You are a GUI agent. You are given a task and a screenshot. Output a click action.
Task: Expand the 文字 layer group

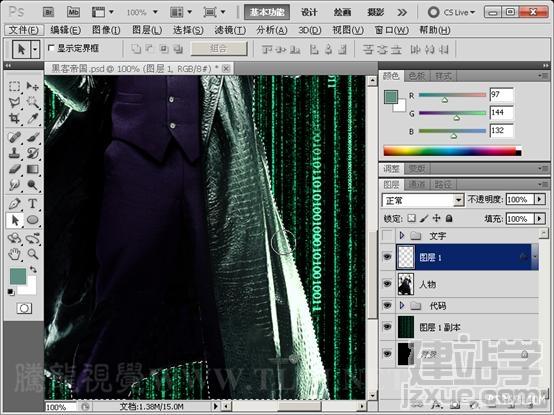click(402, 235)
